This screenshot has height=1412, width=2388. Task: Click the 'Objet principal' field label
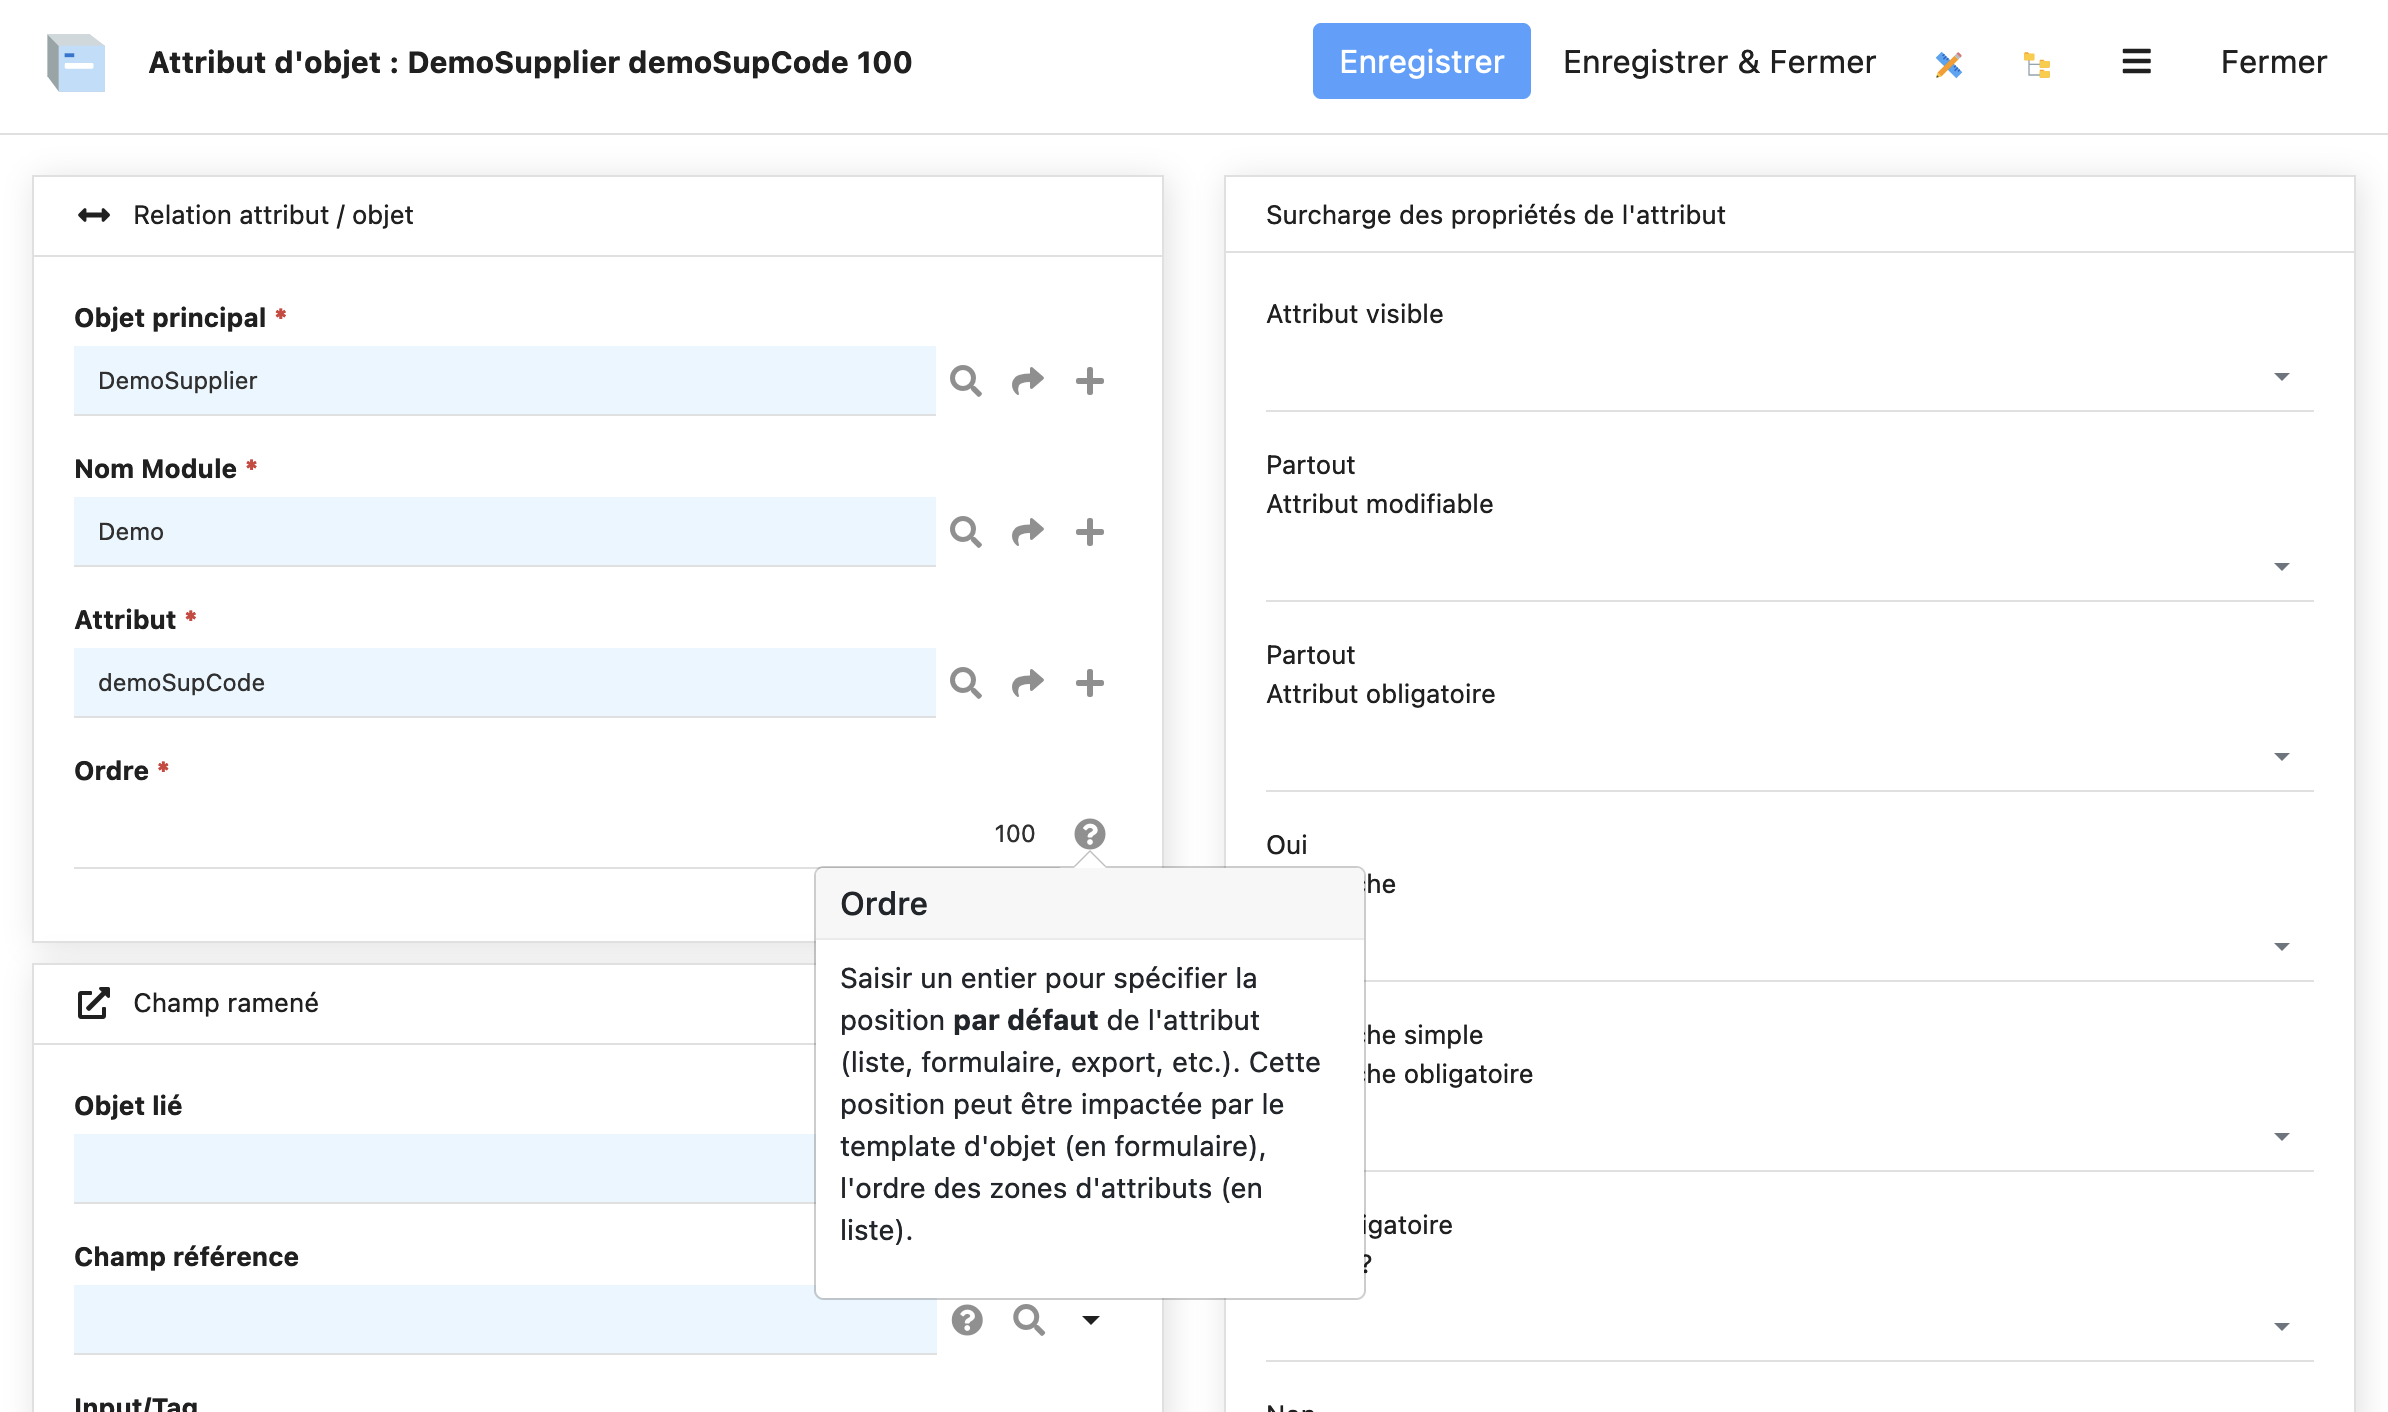coord(170,318)
